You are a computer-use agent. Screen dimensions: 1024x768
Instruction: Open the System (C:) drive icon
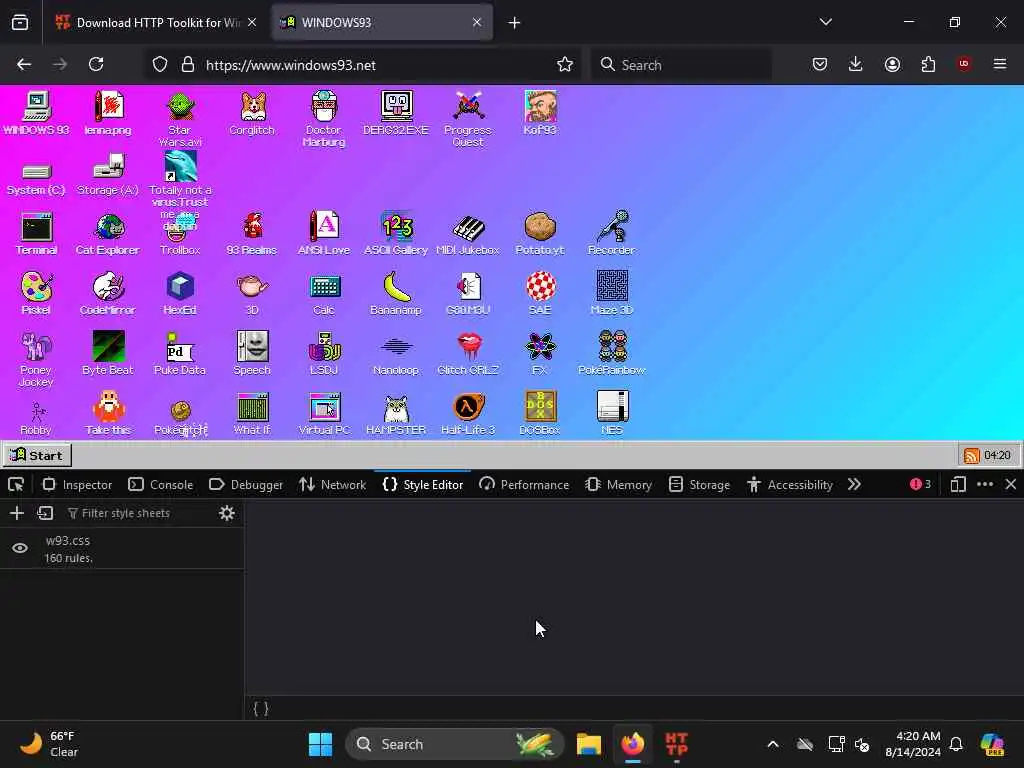point(37,178)
